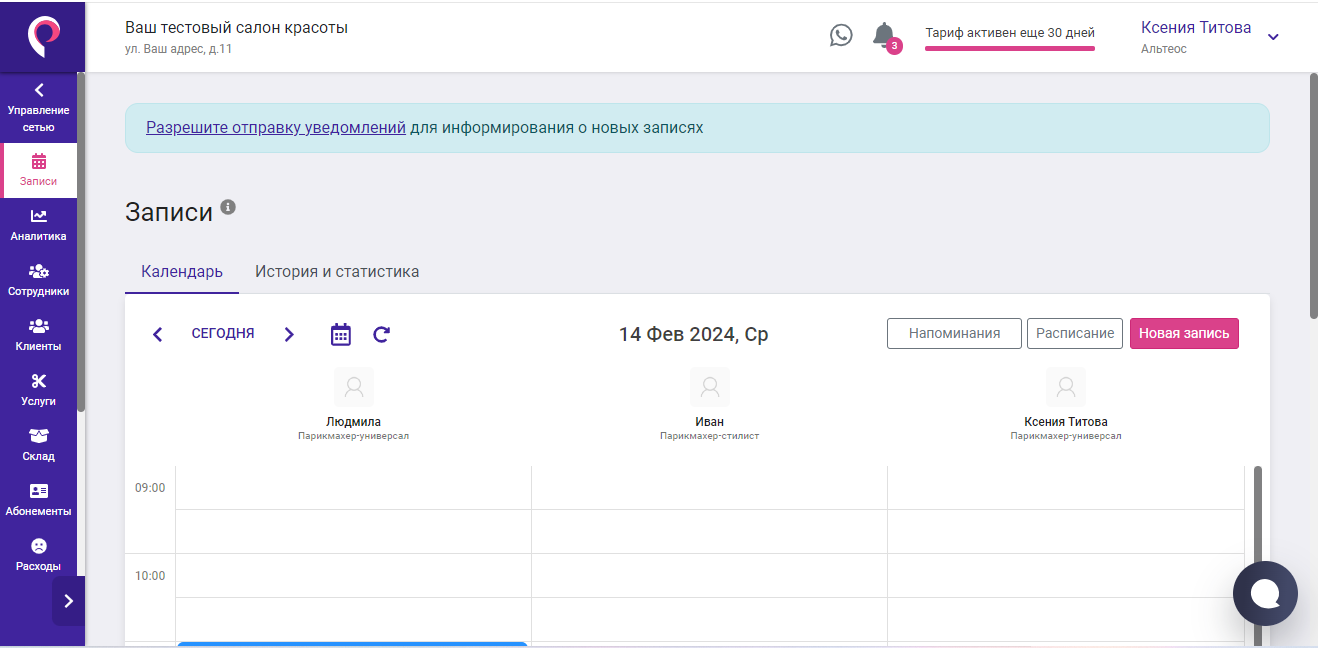Screen dimensions: 1318x648
Task: Go to the next day with right arrow
Action: (x=289, y=334)
